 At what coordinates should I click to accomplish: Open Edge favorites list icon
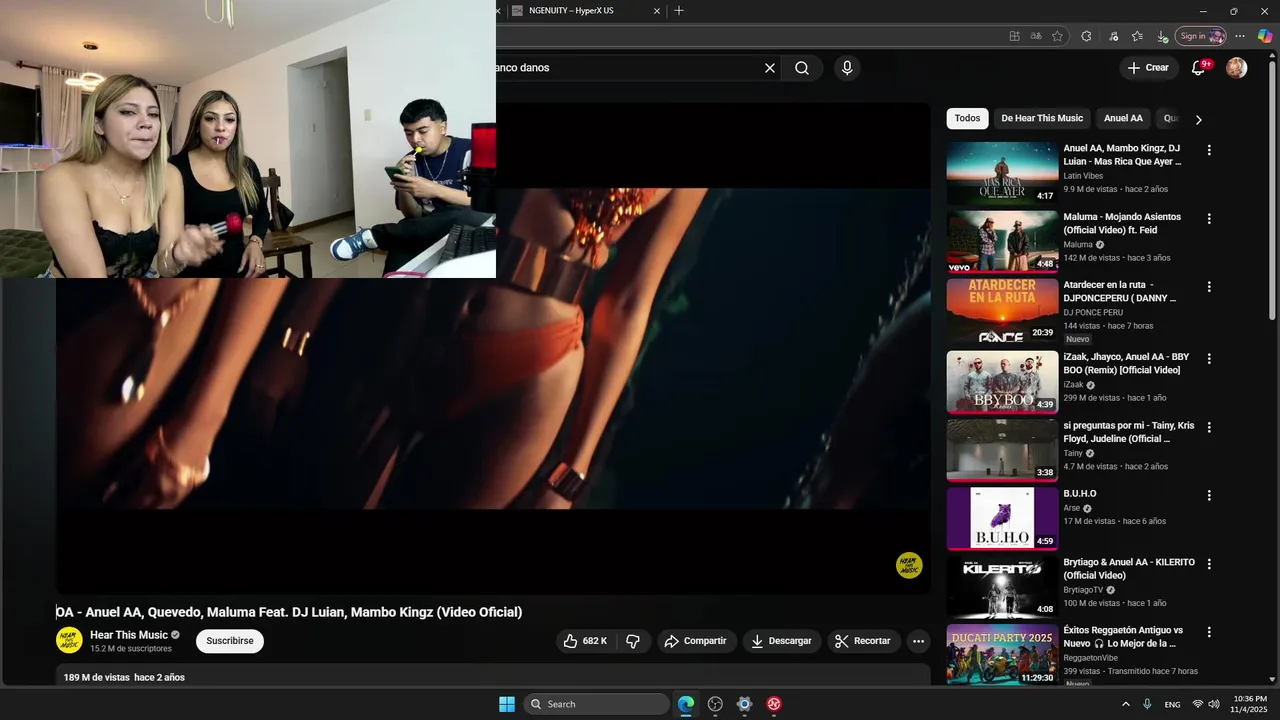coord(1137,36)
